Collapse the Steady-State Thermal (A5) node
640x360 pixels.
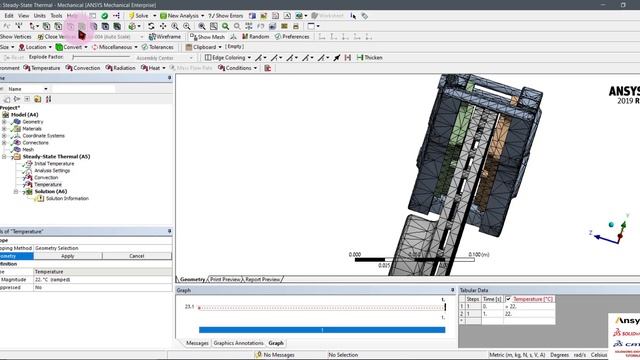pos(4,156)
